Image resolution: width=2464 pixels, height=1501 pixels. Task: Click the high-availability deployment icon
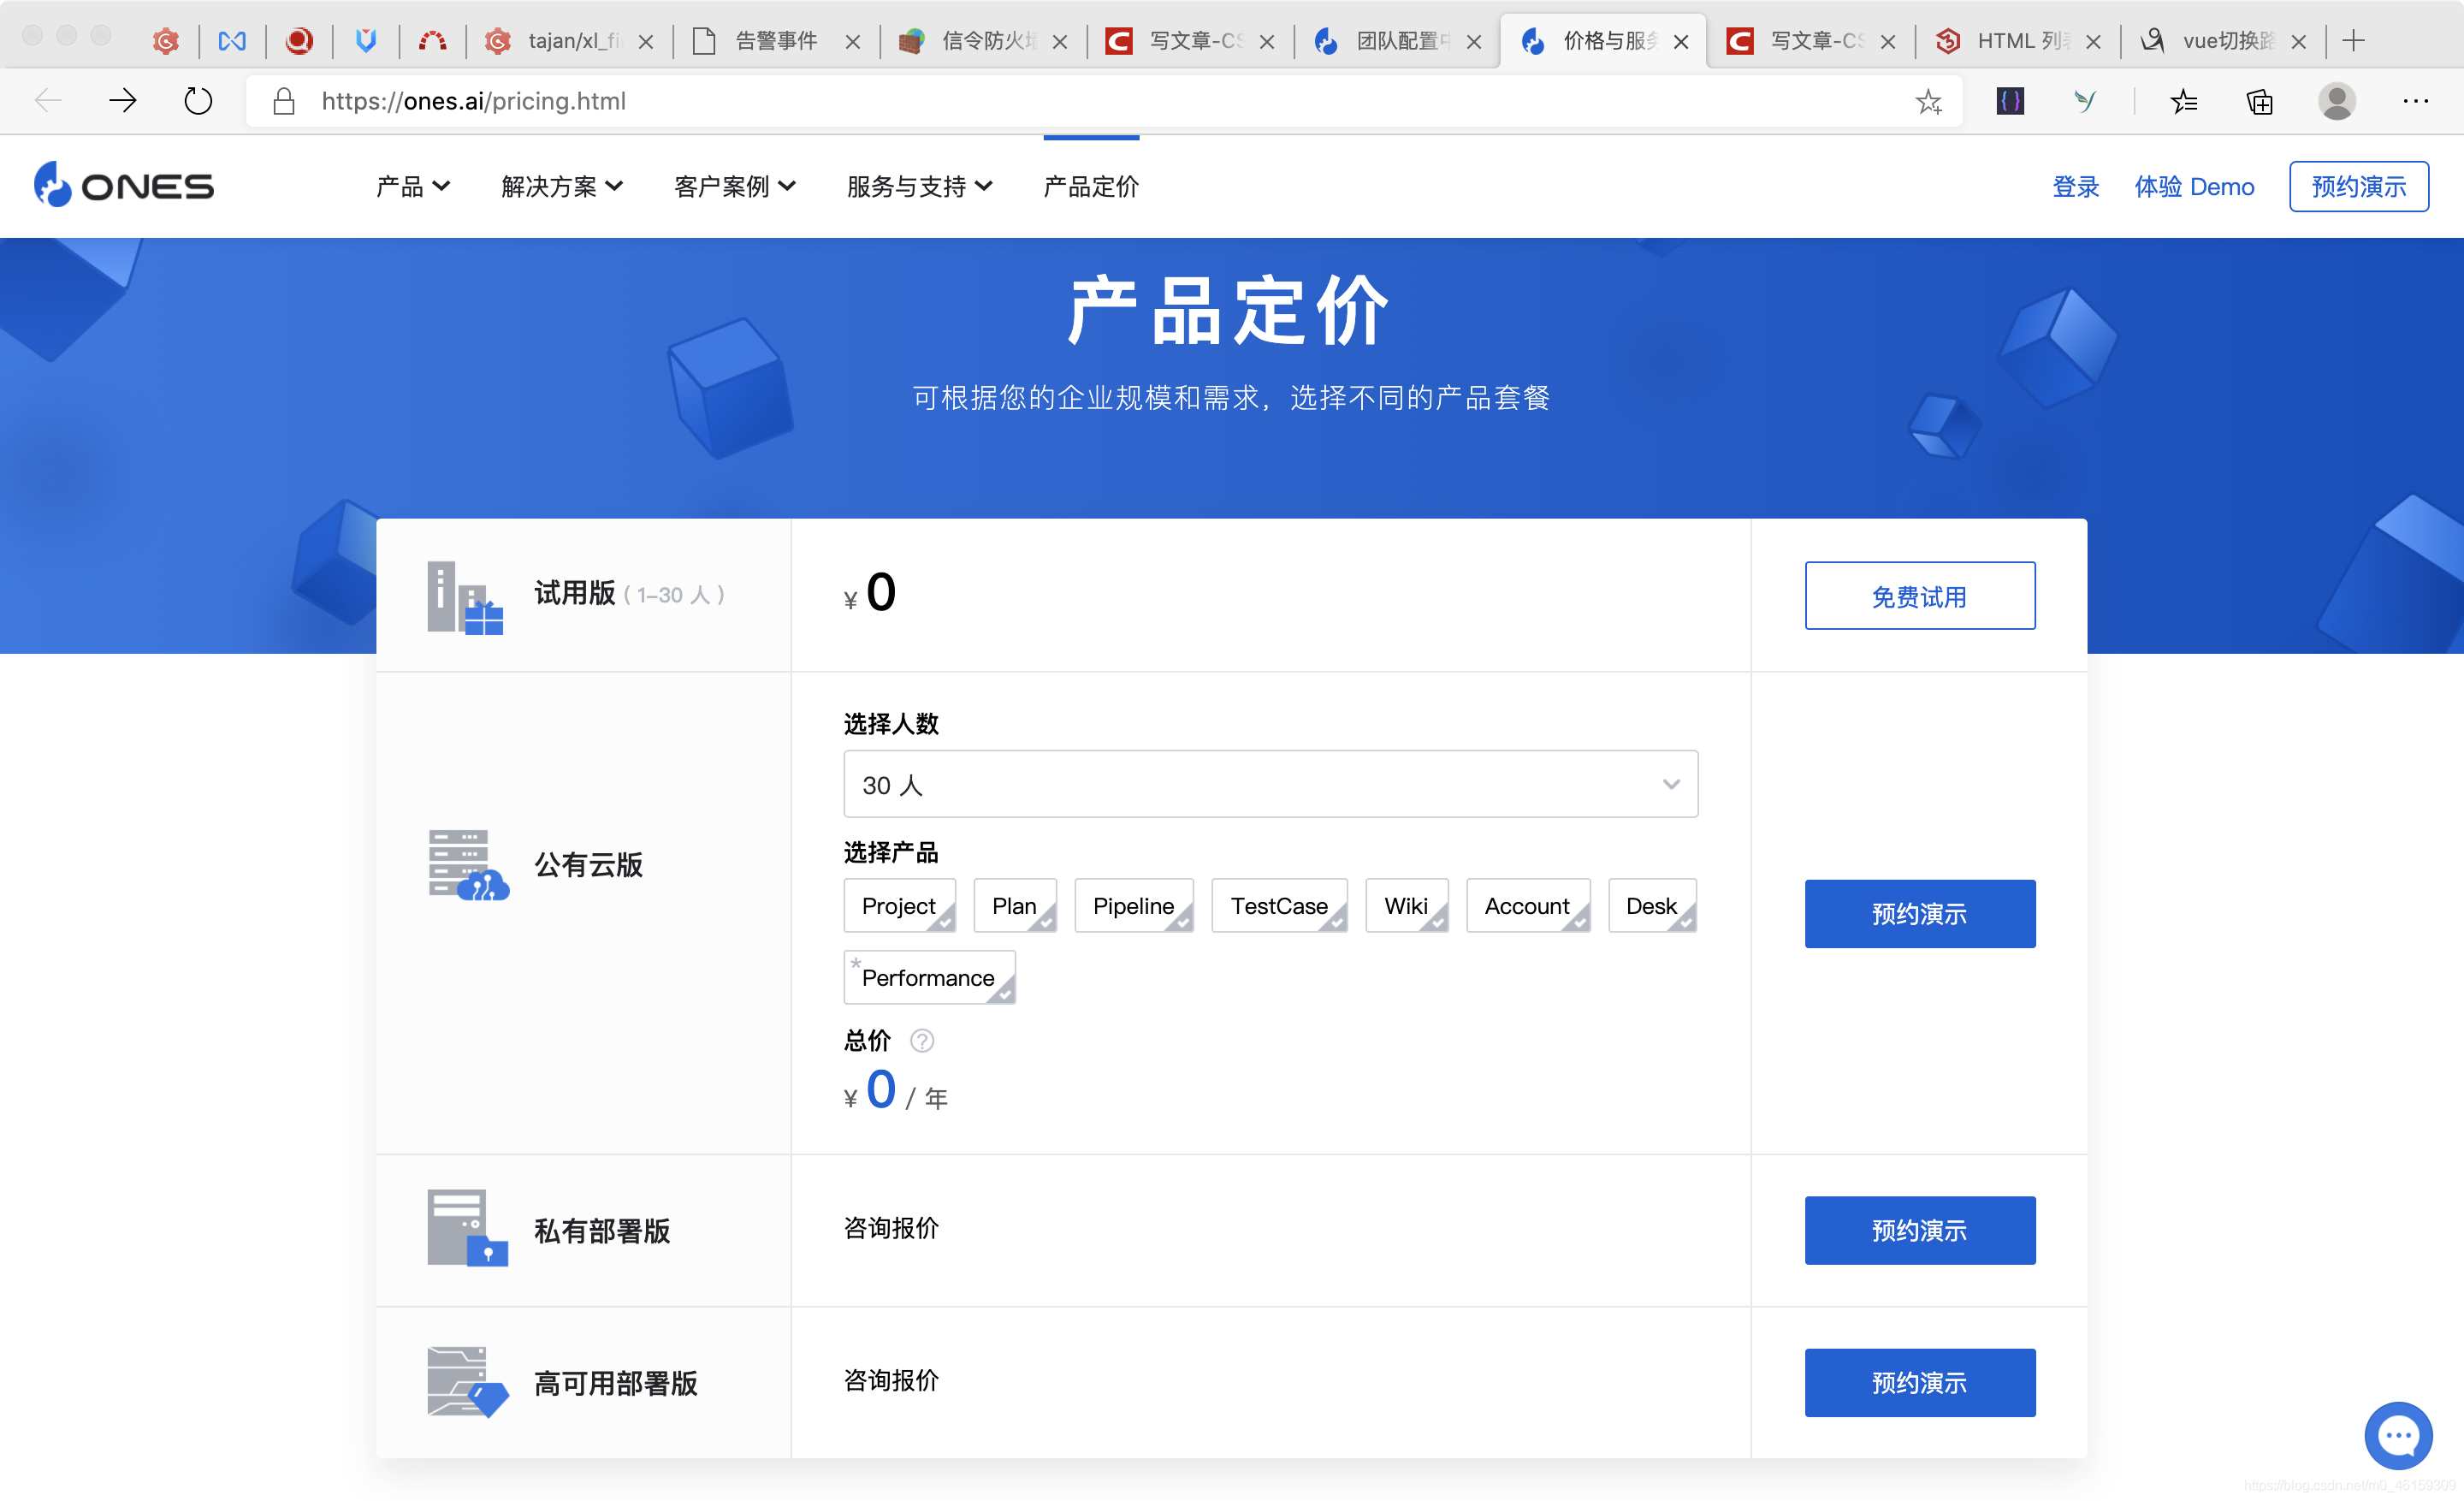467,1381
